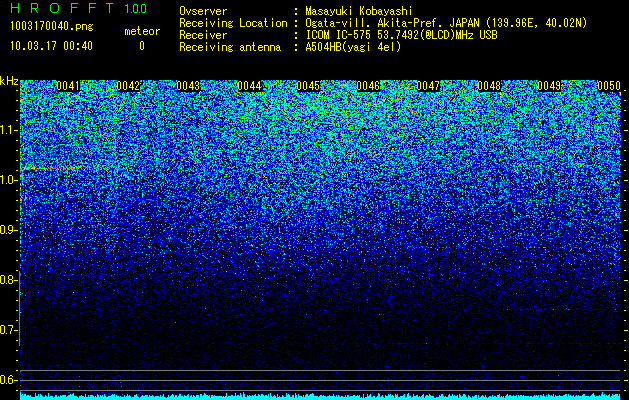Click the 0046 time marker
The height and width of the screenshot is (400, 629).
click(x=368, y=86)
